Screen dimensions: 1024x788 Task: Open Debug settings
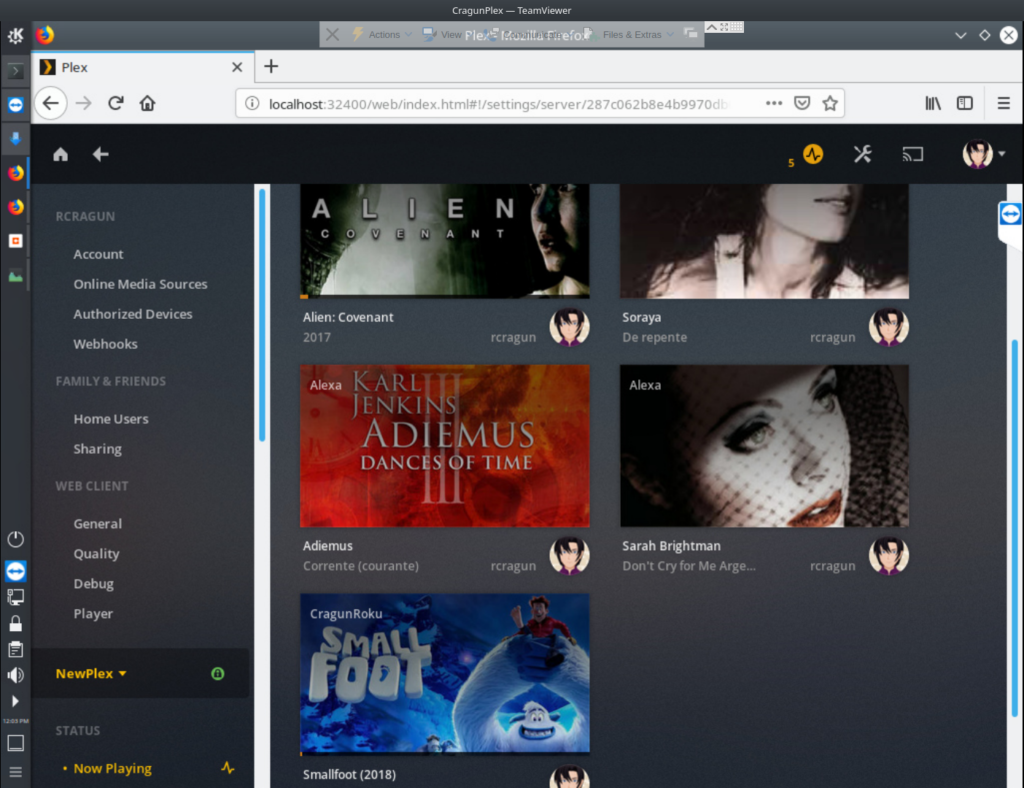tap(93, 584)
